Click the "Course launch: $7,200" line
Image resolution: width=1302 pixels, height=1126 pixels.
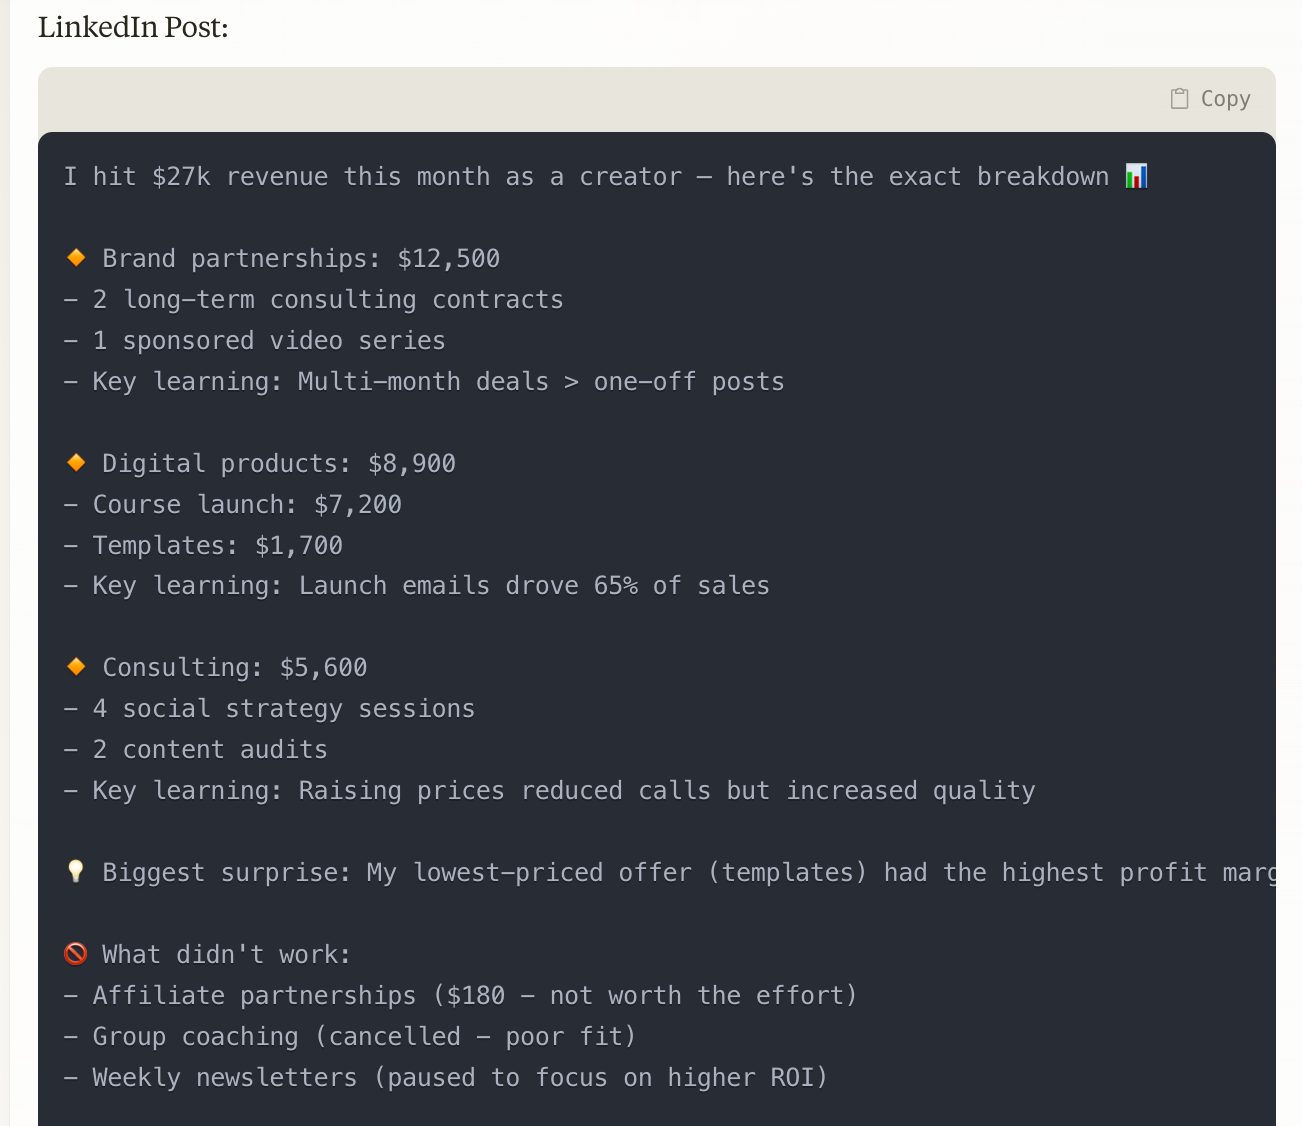click(x=233, y=505)
